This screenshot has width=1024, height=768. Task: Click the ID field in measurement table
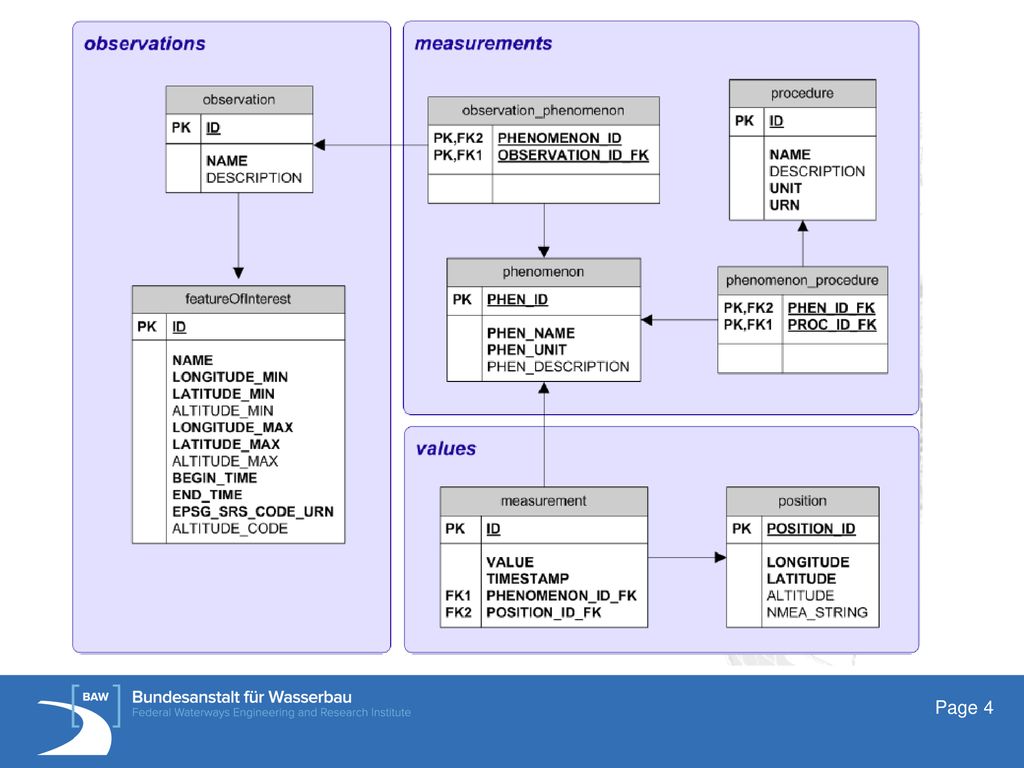tap(494, 529)
